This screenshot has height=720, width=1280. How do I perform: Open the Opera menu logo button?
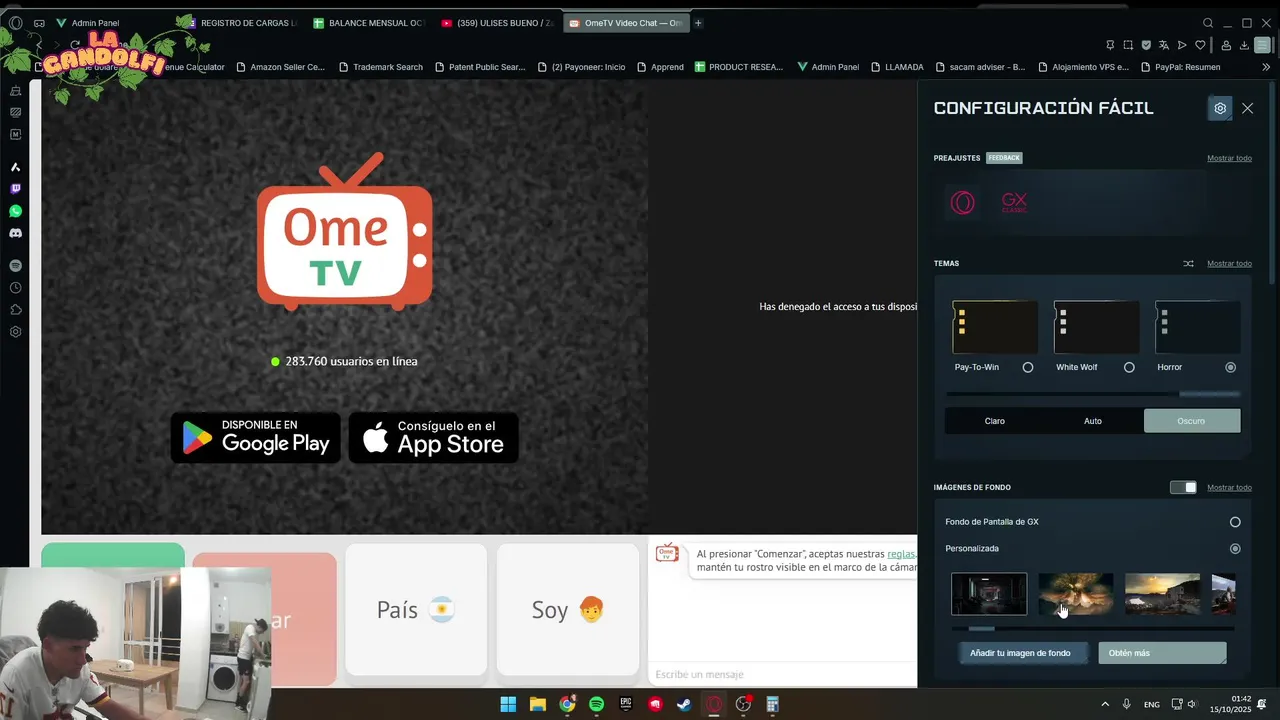coord(15,23)
